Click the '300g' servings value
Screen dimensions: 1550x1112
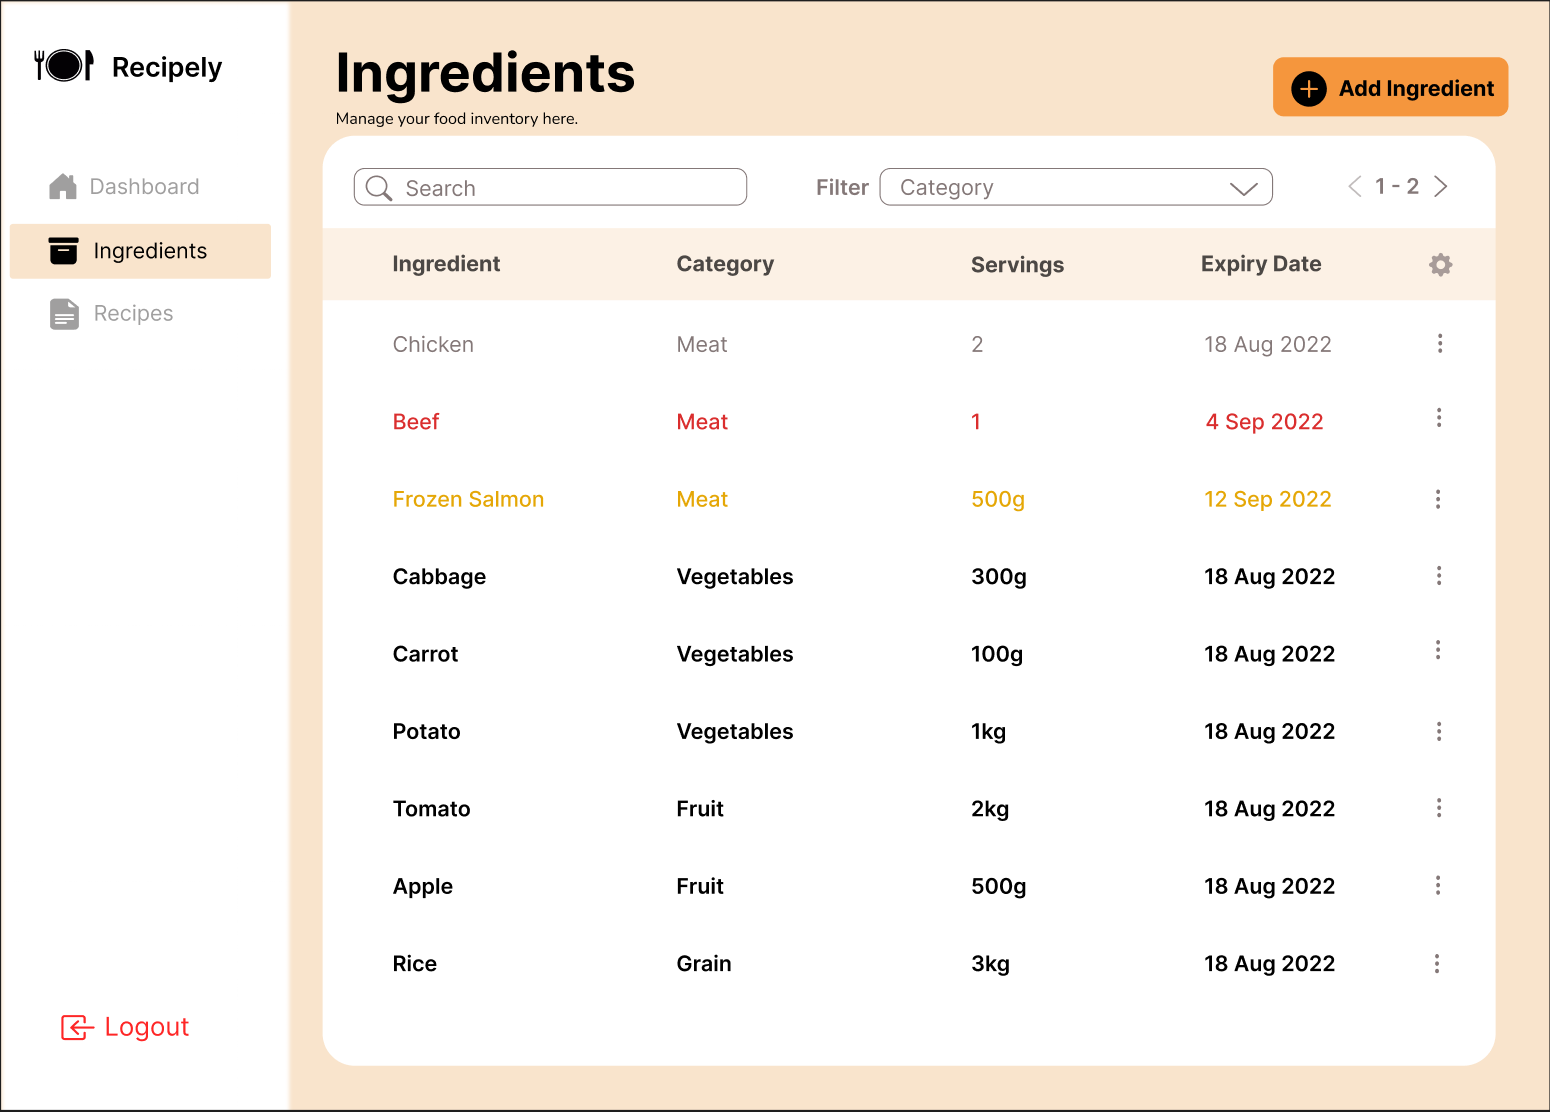[x=999, y=577]
